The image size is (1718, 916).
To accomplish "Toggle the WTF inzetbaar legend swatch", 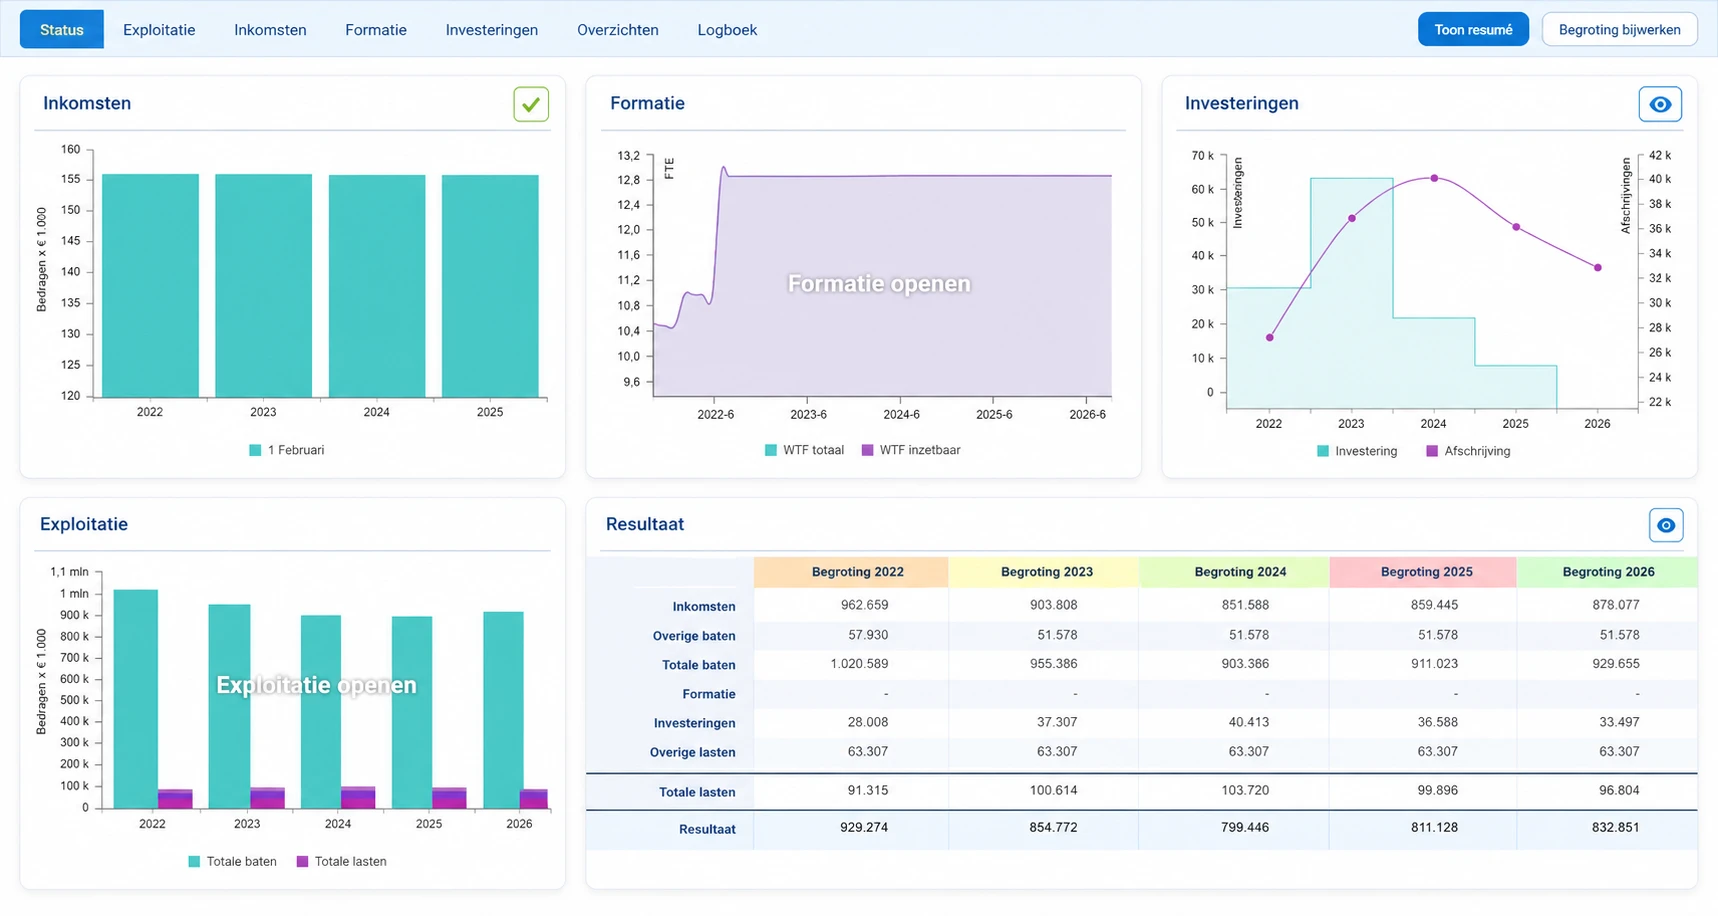I will click(868, 450).
